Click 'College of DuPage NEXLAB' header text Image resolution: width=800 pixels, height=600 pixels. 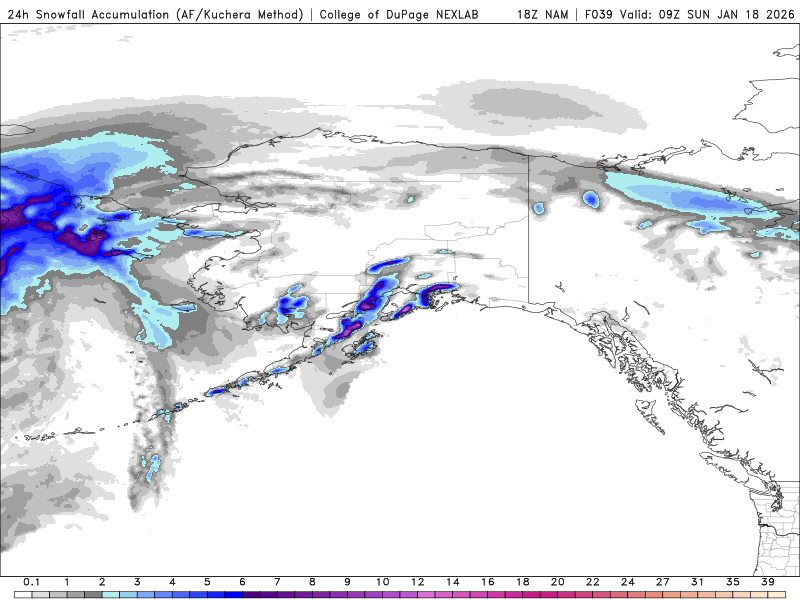pos(399,14)
